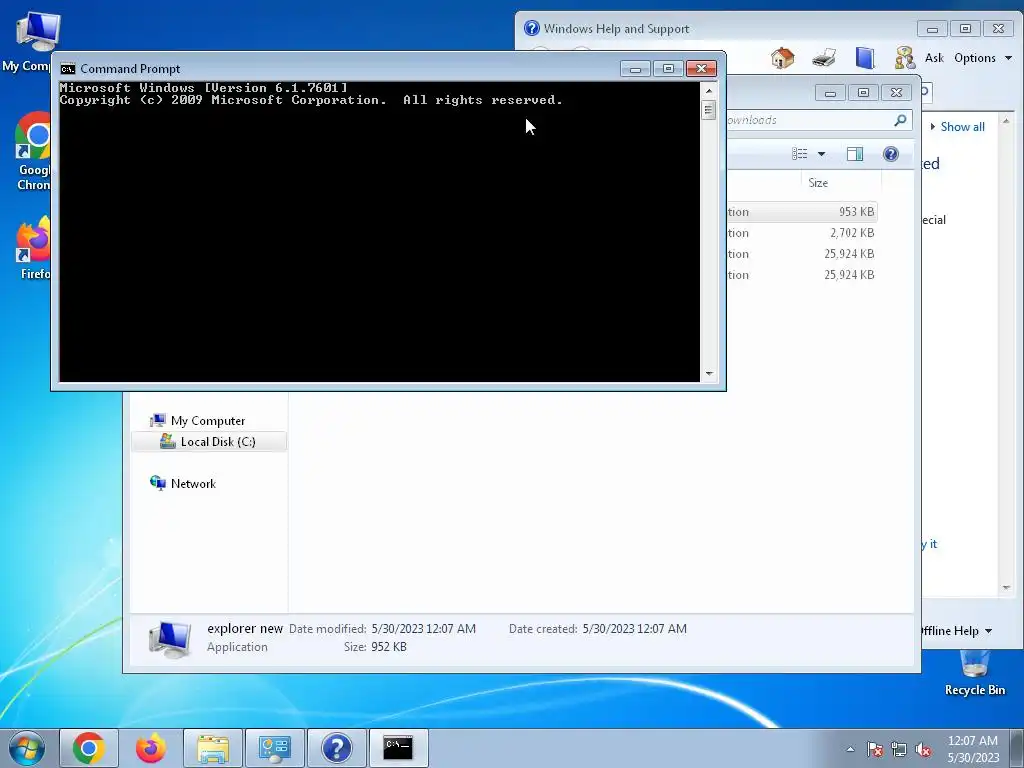Toggle the preview pane icon in Explorer

[855, 154]
